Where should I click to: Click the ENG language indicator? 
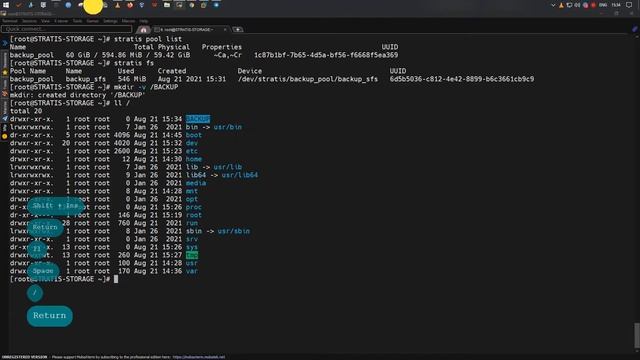pos(603,5)
